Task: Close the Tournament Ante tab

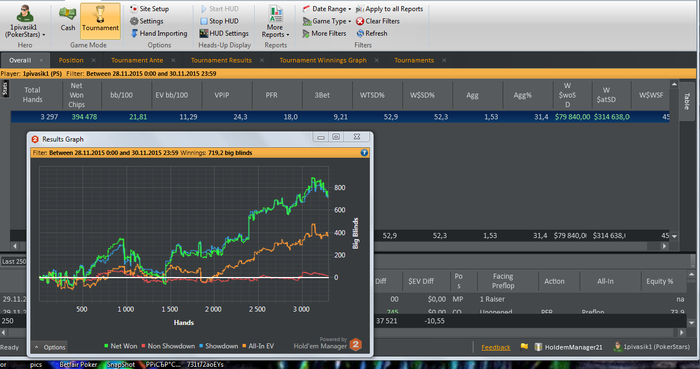Action: click(x=173, y=60)
